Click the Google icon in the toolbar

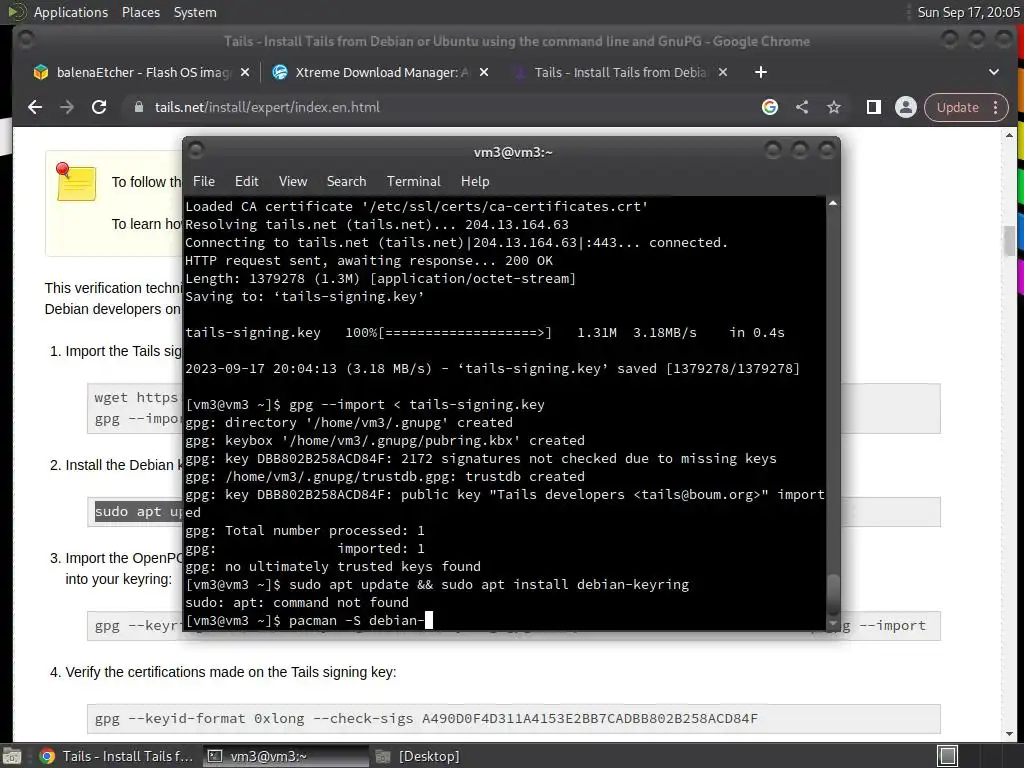tap(770, 107)
